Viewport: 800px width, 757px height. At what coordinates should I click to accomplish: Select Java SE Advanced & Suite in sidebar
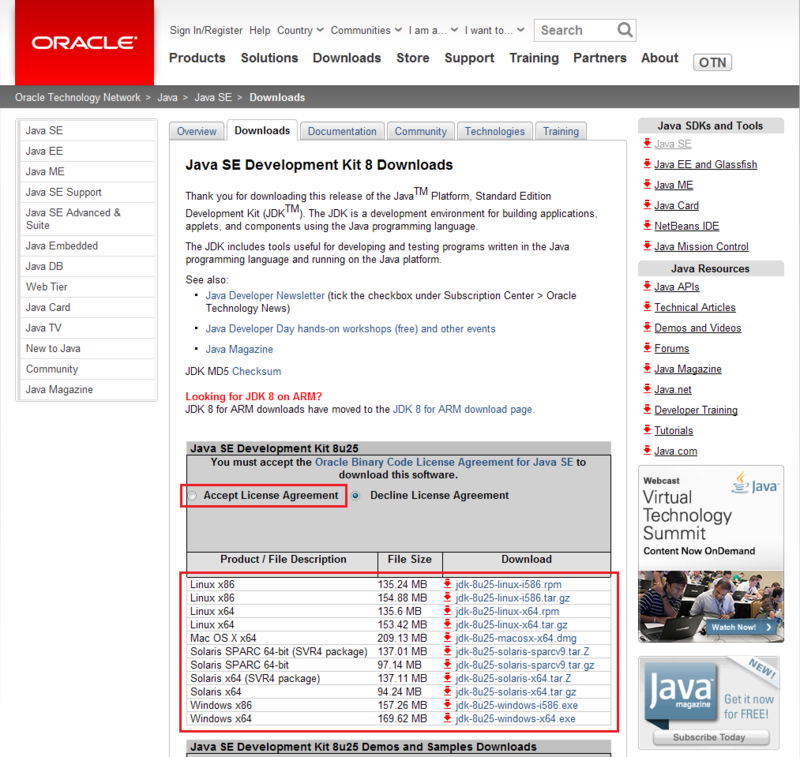[87, 219]
